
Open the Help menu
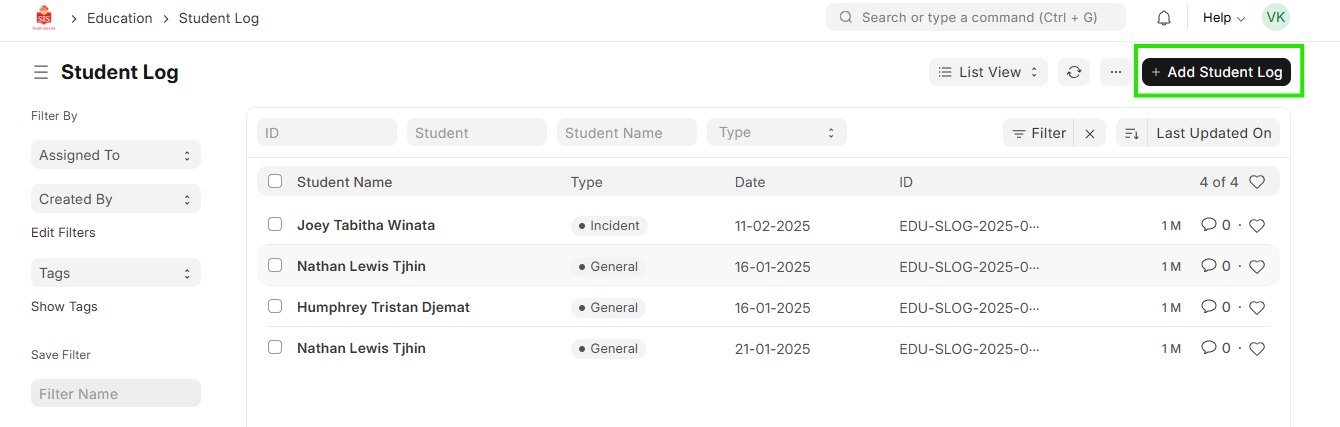[x=1223, y=18]
